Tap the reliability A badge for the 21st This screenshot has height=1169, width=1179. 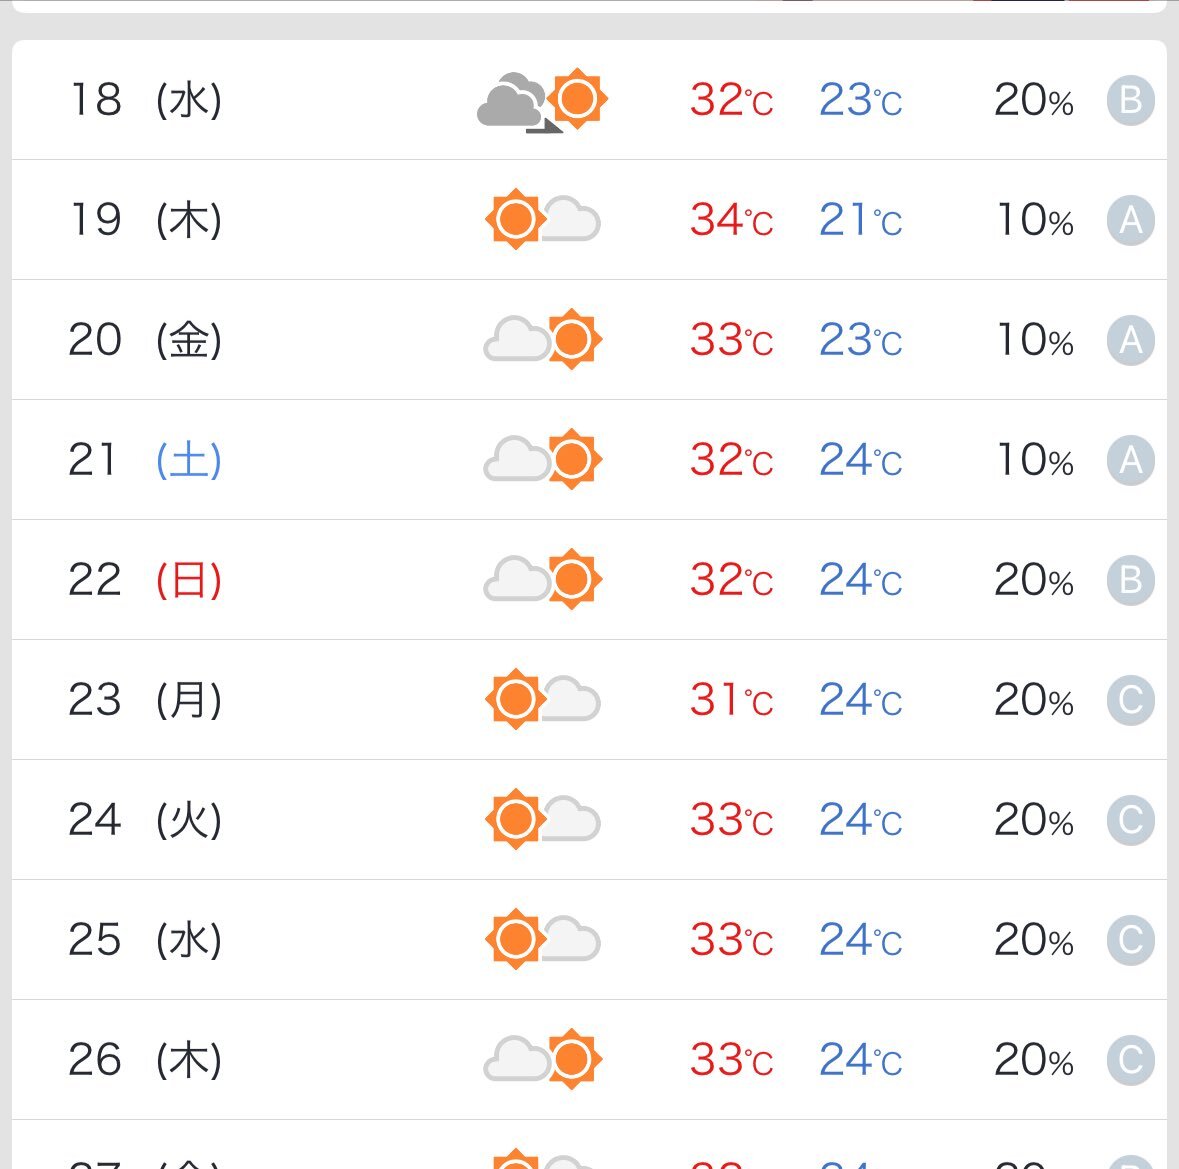[x=1130, y=460]
